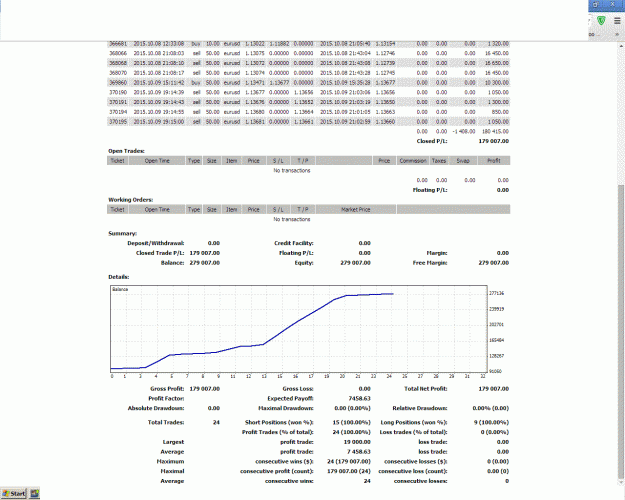
Task: Click the Closed P/L: label
Action: 432,141
